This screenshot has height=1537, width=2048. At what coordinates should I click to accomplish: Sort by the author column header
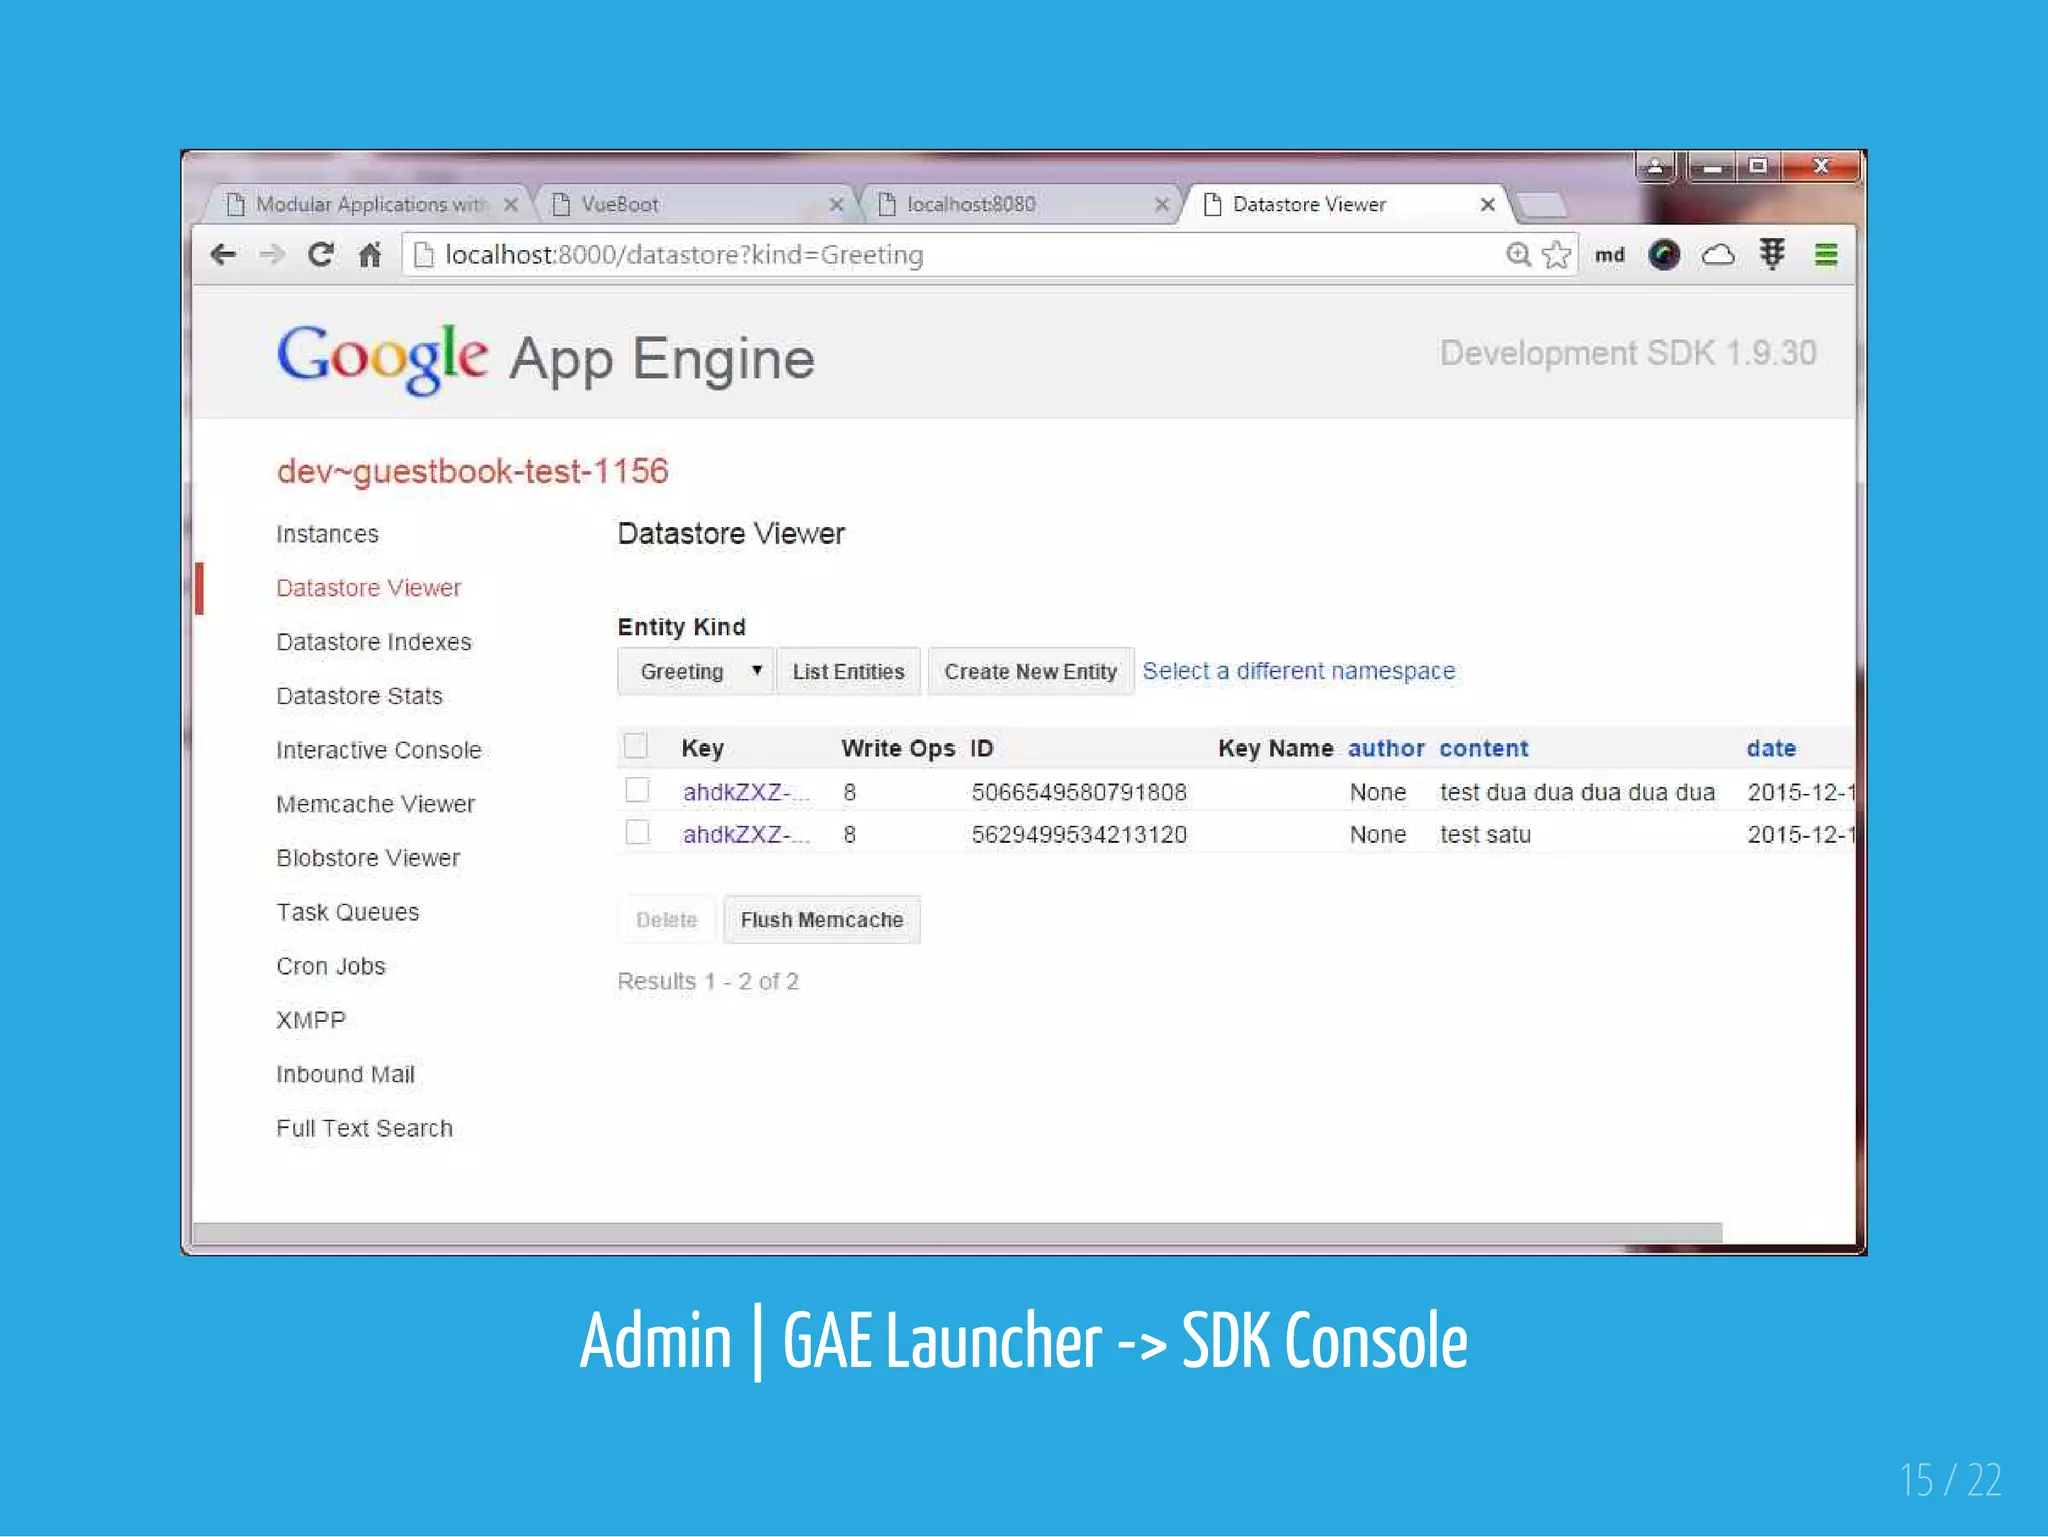click(x=1386, y=748)
